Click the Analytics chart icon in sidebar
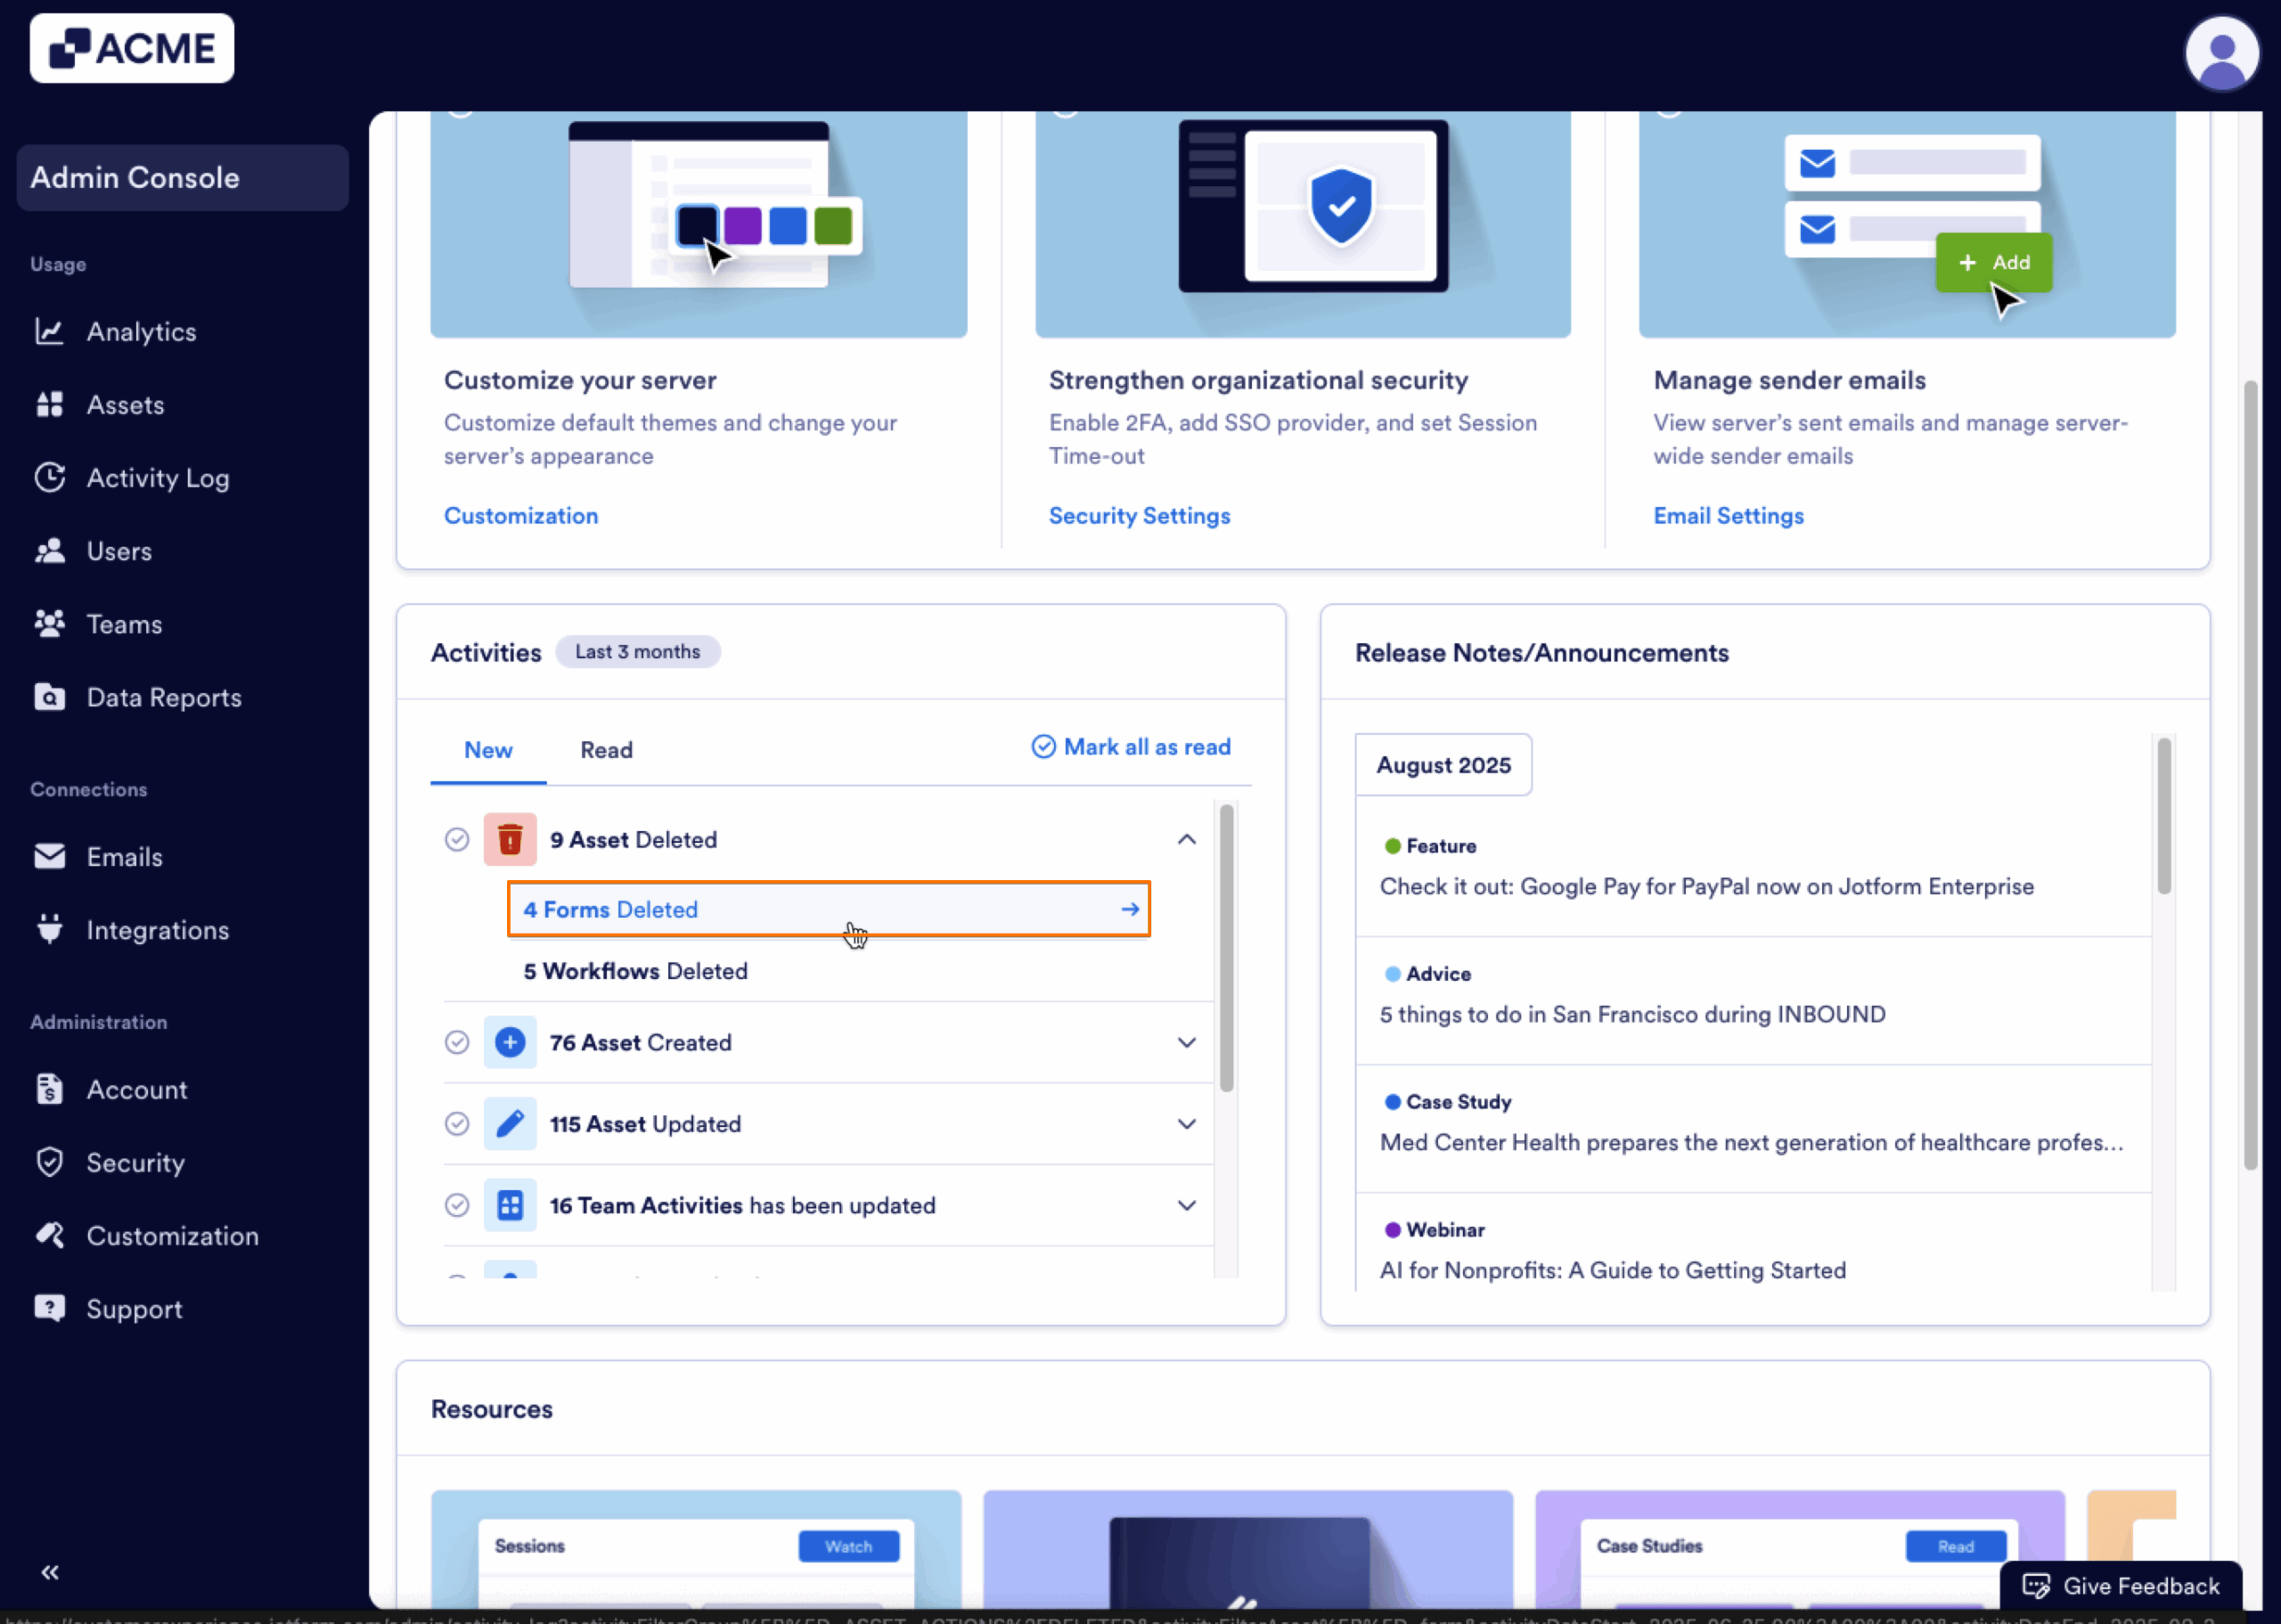The height and width of the screenshot is (1624, 2281). point(49,331)
